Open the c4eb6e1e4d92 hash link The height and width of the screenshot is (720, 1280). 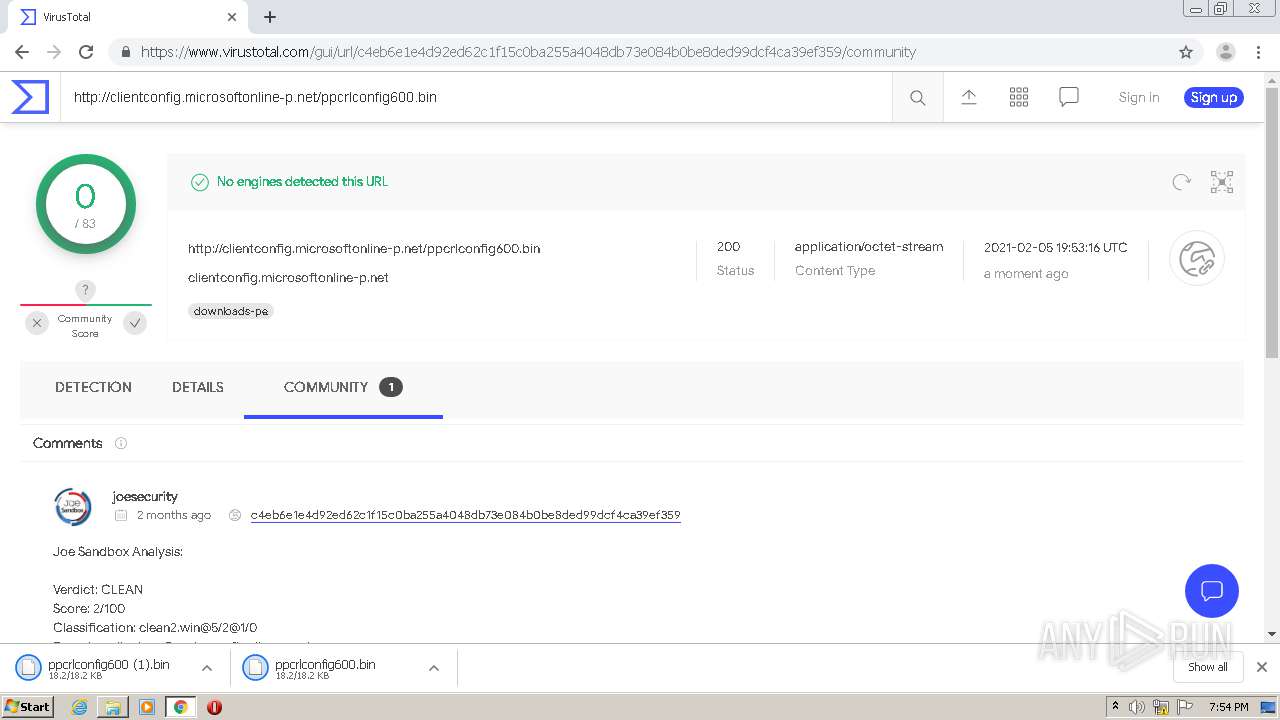[466, 515]
